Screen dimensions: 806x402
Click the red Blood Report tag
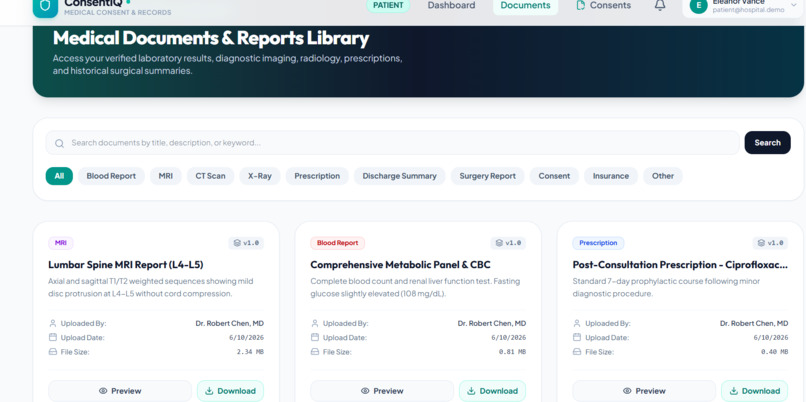(338, 243)
